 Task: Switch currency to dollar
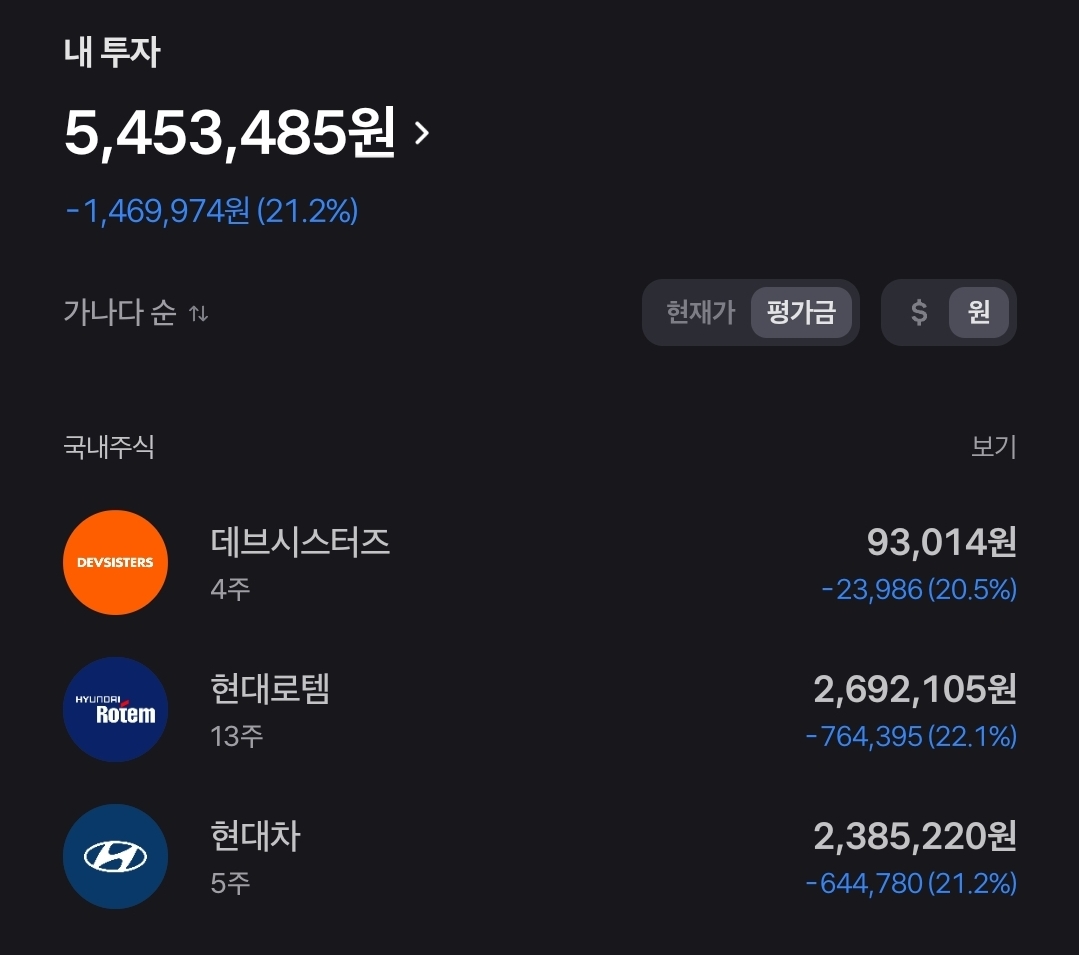(x=919, y=313)
